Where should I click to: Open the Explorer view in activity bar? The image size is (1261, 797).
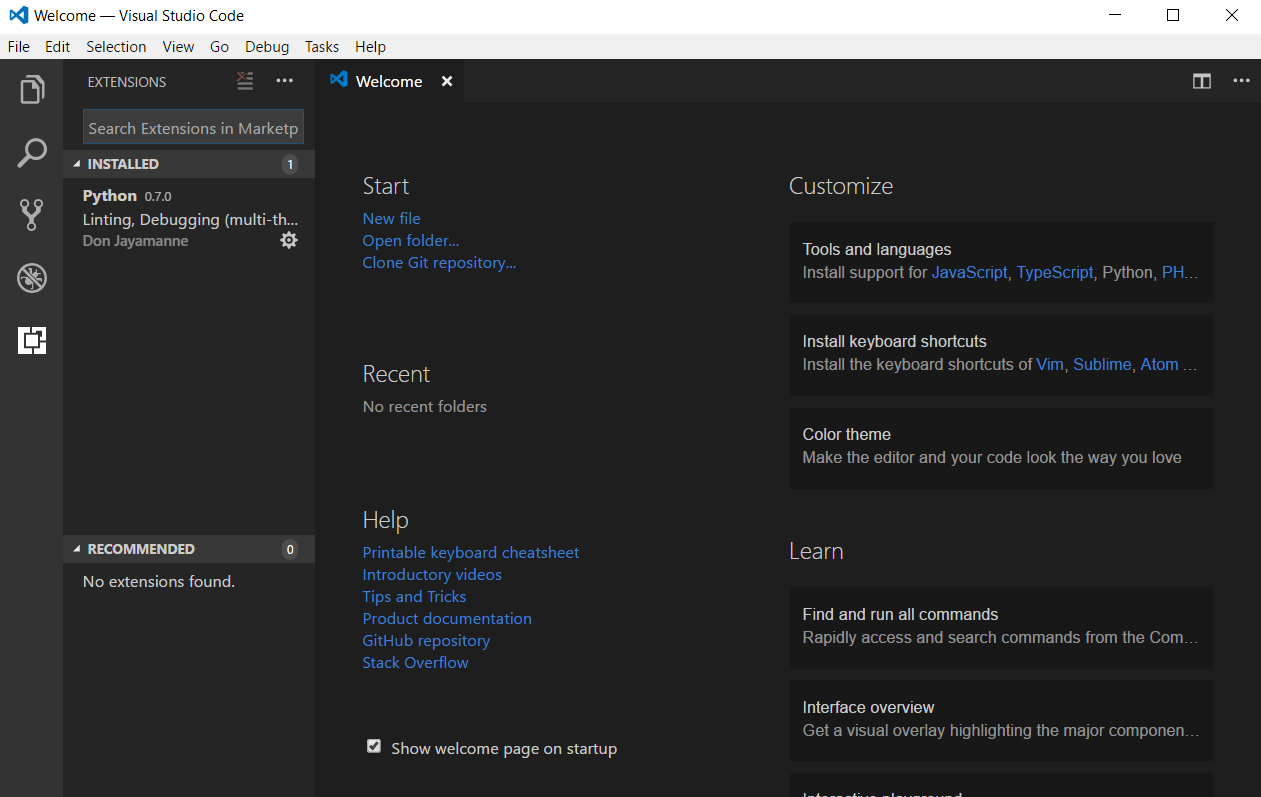(32, 90)
